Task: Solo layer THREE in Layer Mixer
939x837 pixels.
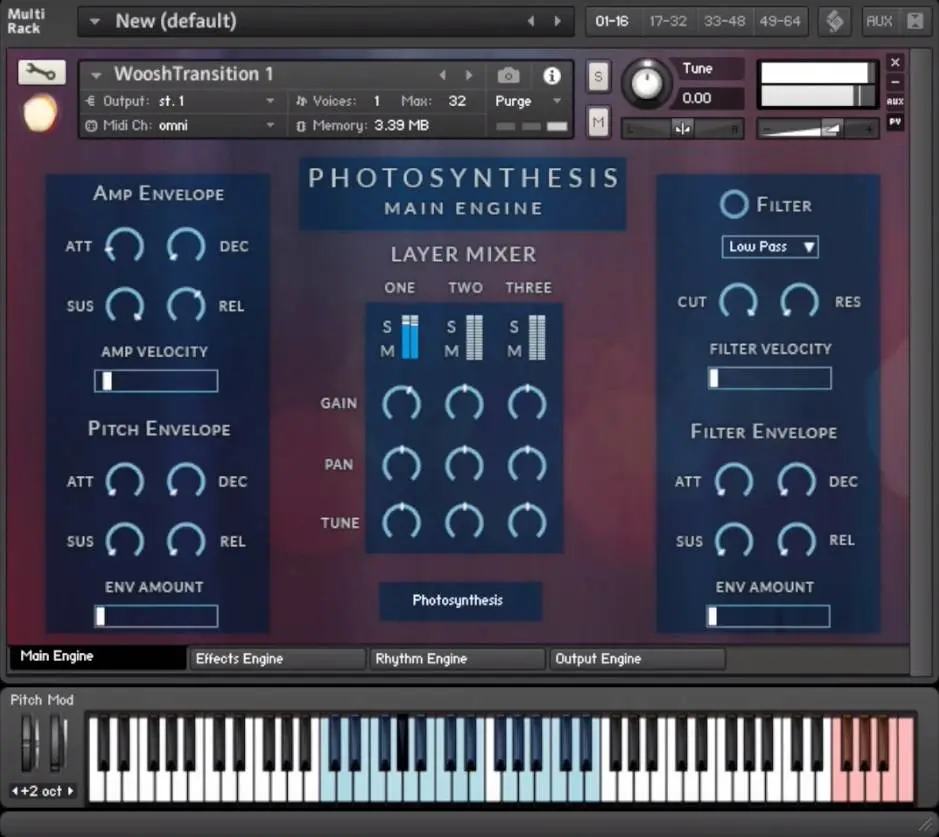Action: click(514, 327)
